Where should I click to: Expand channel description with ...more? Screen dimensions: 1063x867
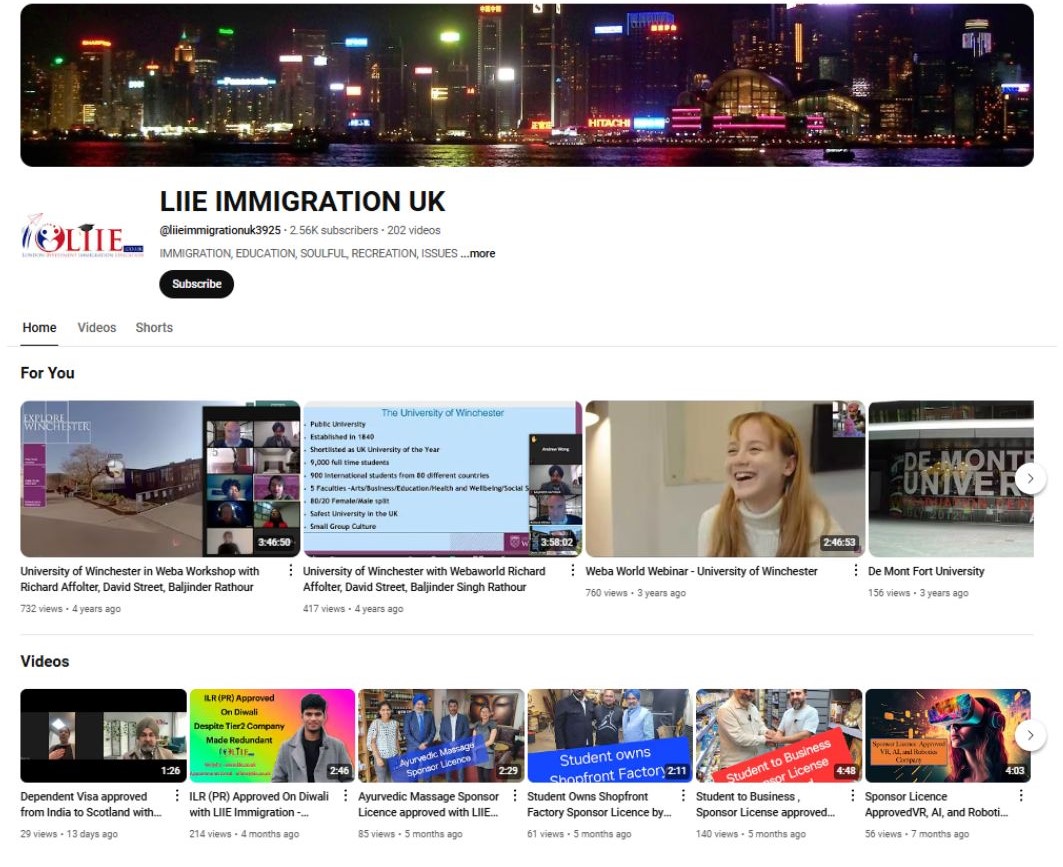click(x=478, y=254)
